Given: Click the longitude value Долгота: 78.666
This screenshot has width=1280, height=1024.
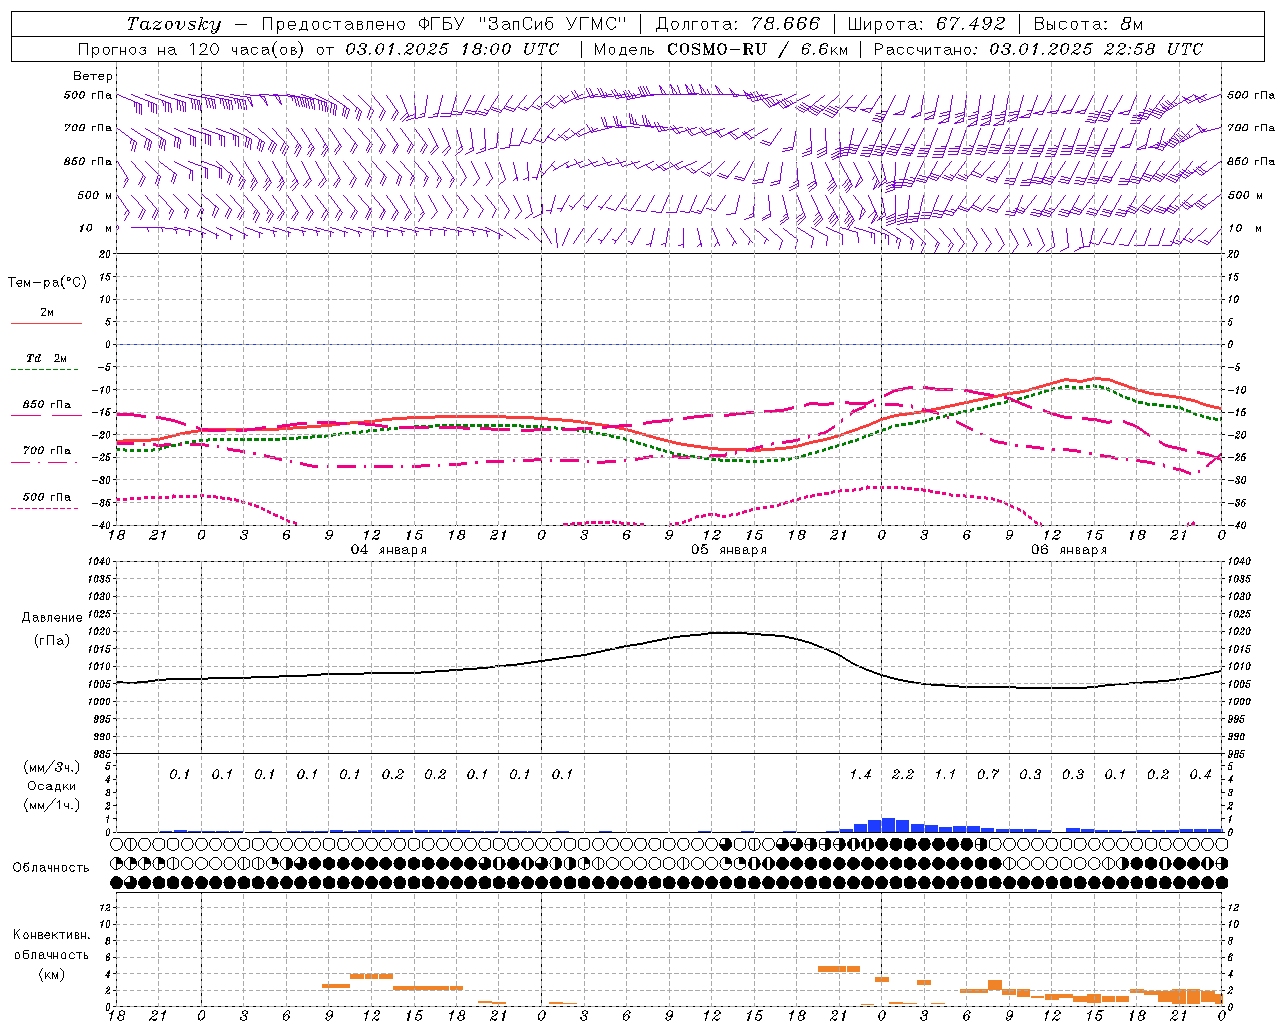Looking at the screenshot, I should 737,24.
